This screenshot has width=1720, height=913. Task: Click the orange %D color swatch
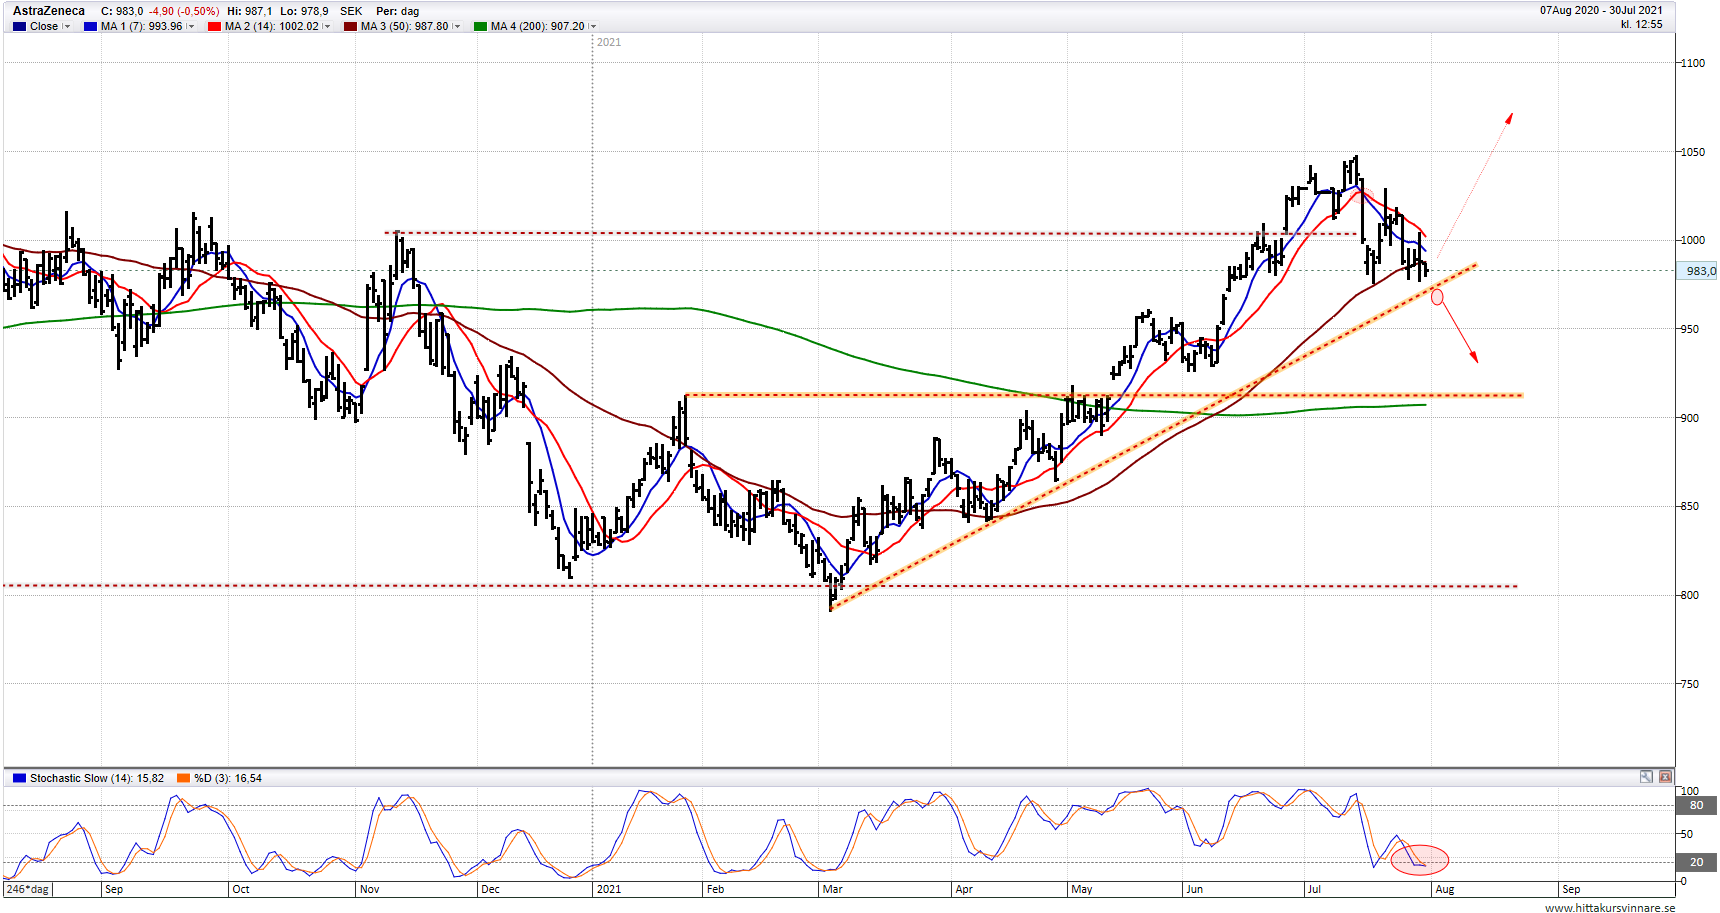(x=183, y=778)
